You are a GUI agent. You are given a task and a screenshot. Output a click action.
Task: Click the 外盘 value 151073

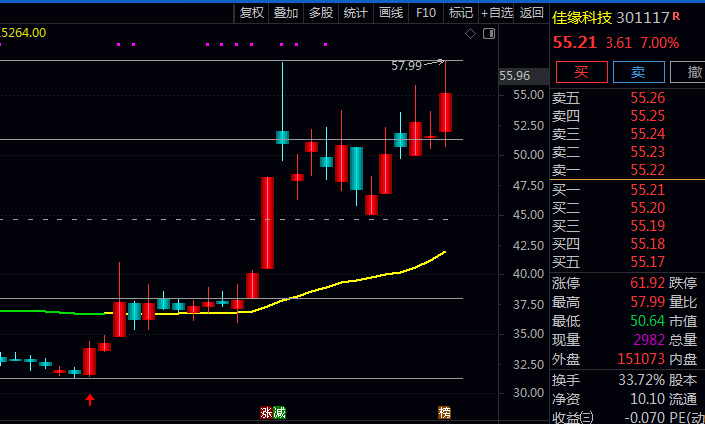(x=641, y=359)
